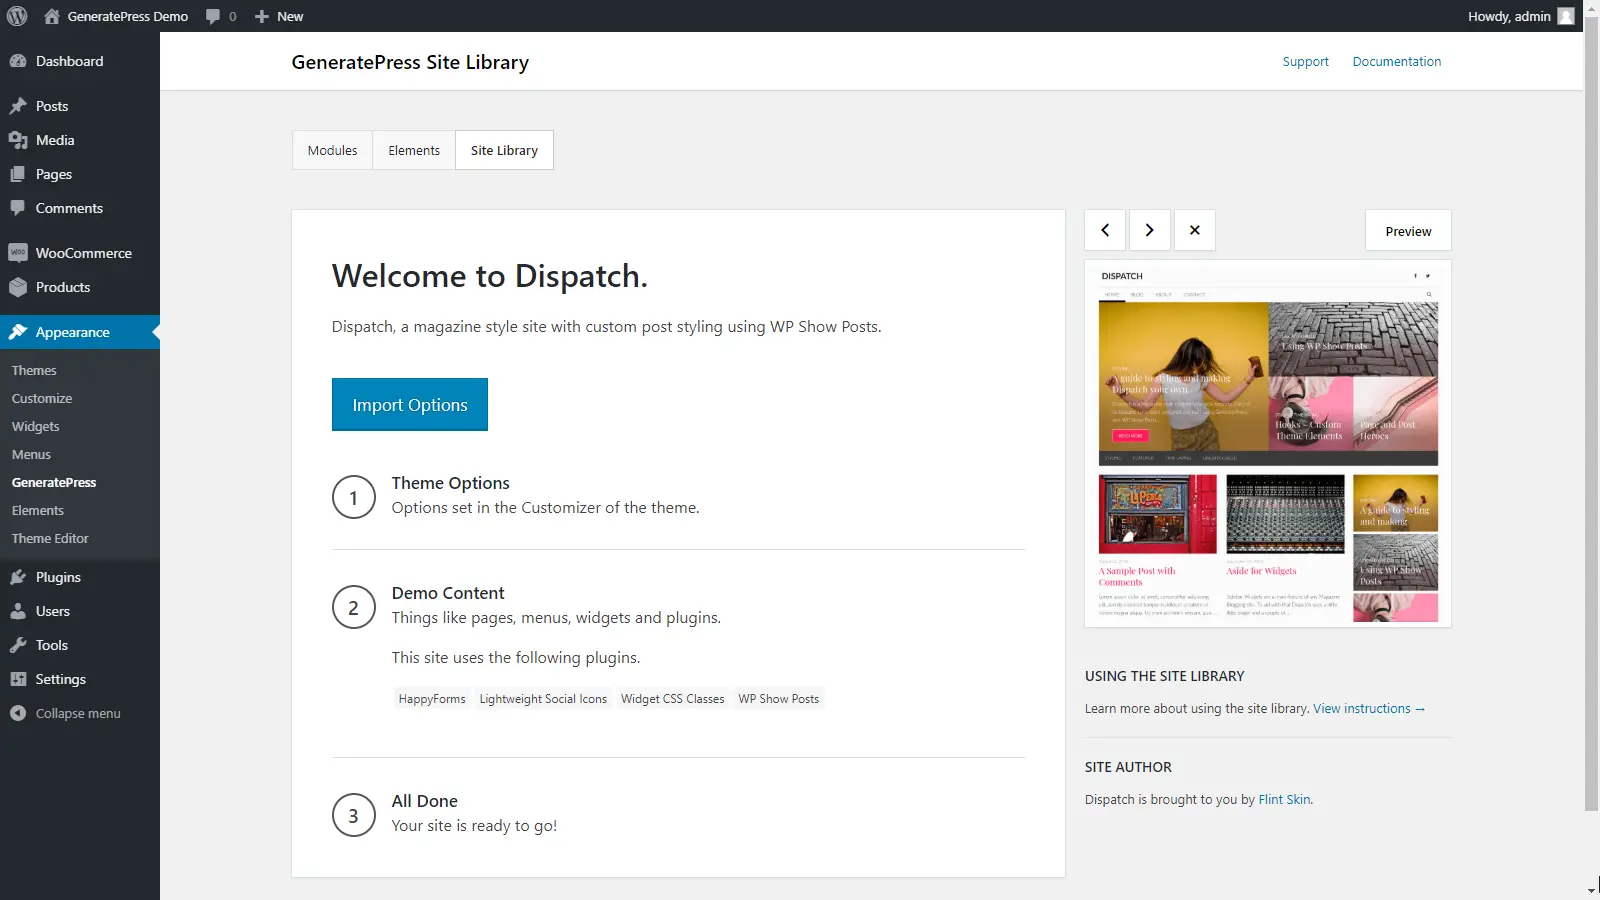Click the GeneratePress Demo site name
Image resolution: width=1600 pixels, height=900 pixels.
tap(128, 17)
